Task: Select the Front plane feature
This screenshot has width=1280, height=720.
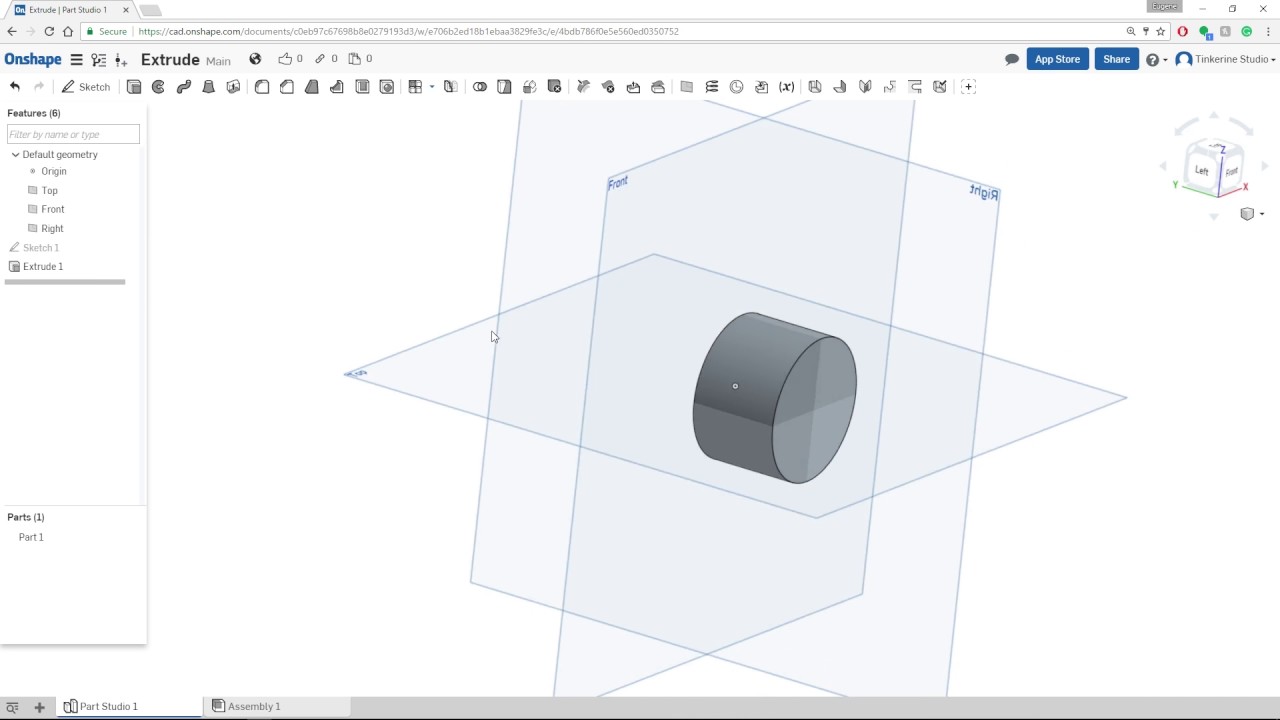Action: pos(52,209)
